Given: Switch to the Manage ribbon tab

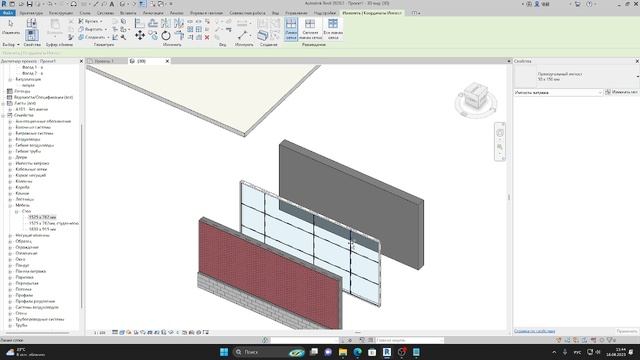Looking at the screenshot, I should point(296,13).
